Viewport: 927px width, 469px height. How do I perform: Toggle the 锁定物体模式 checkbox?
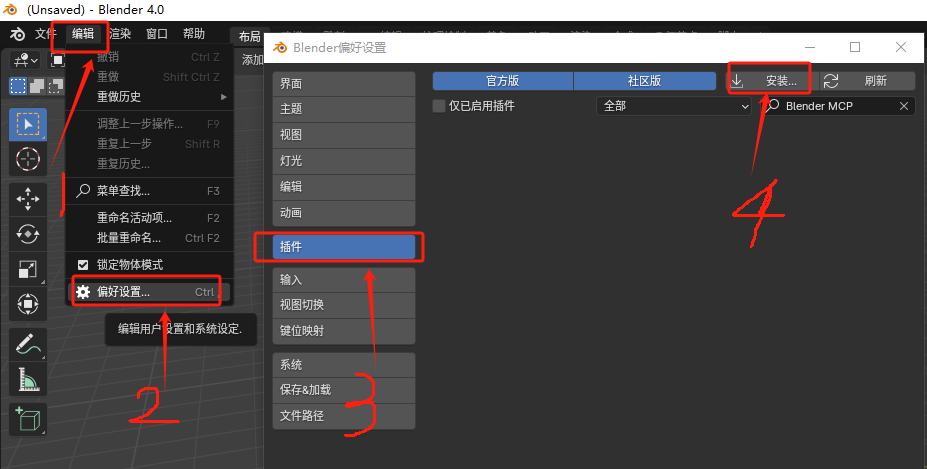(83, 264)
